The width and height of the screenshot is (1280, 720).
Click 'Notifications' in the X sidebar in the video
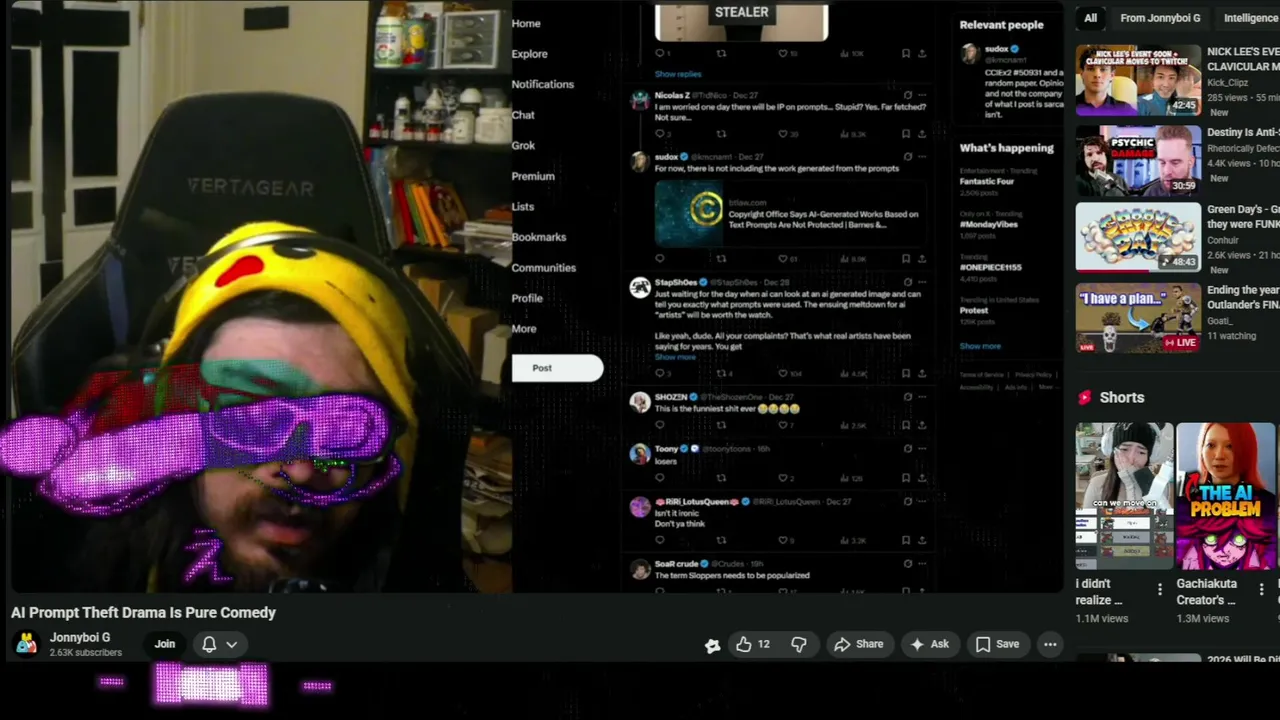[x=543, y=84]
